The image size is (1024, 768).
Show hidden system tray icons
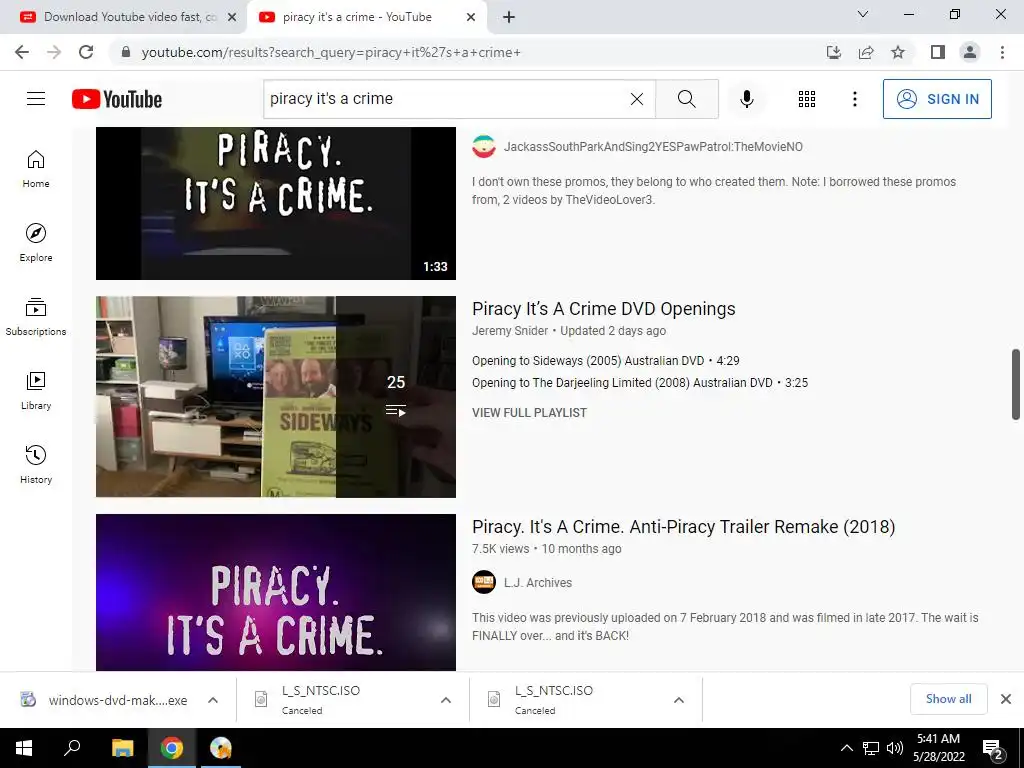(846, 748)
